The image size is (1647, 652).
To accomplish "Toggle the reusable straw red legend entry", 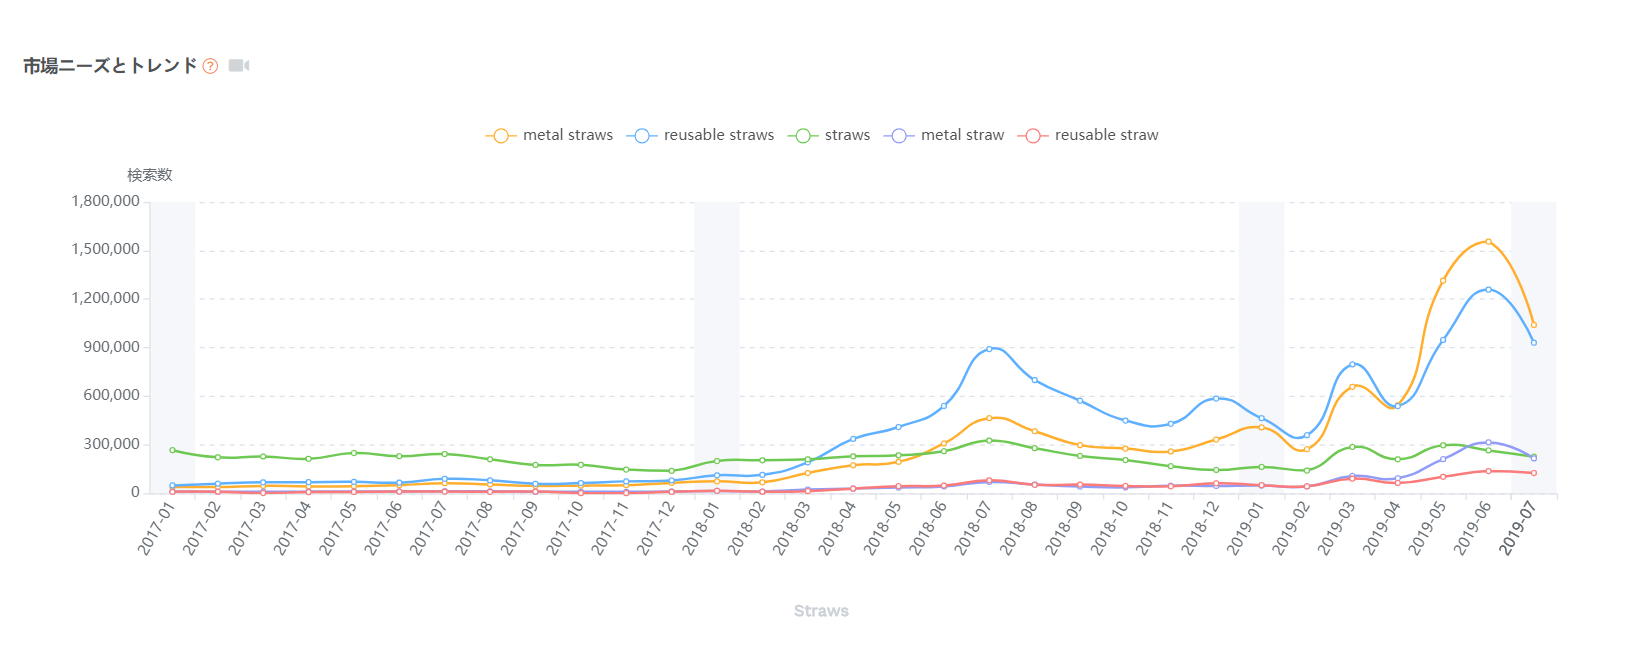I will [1088, 135].
